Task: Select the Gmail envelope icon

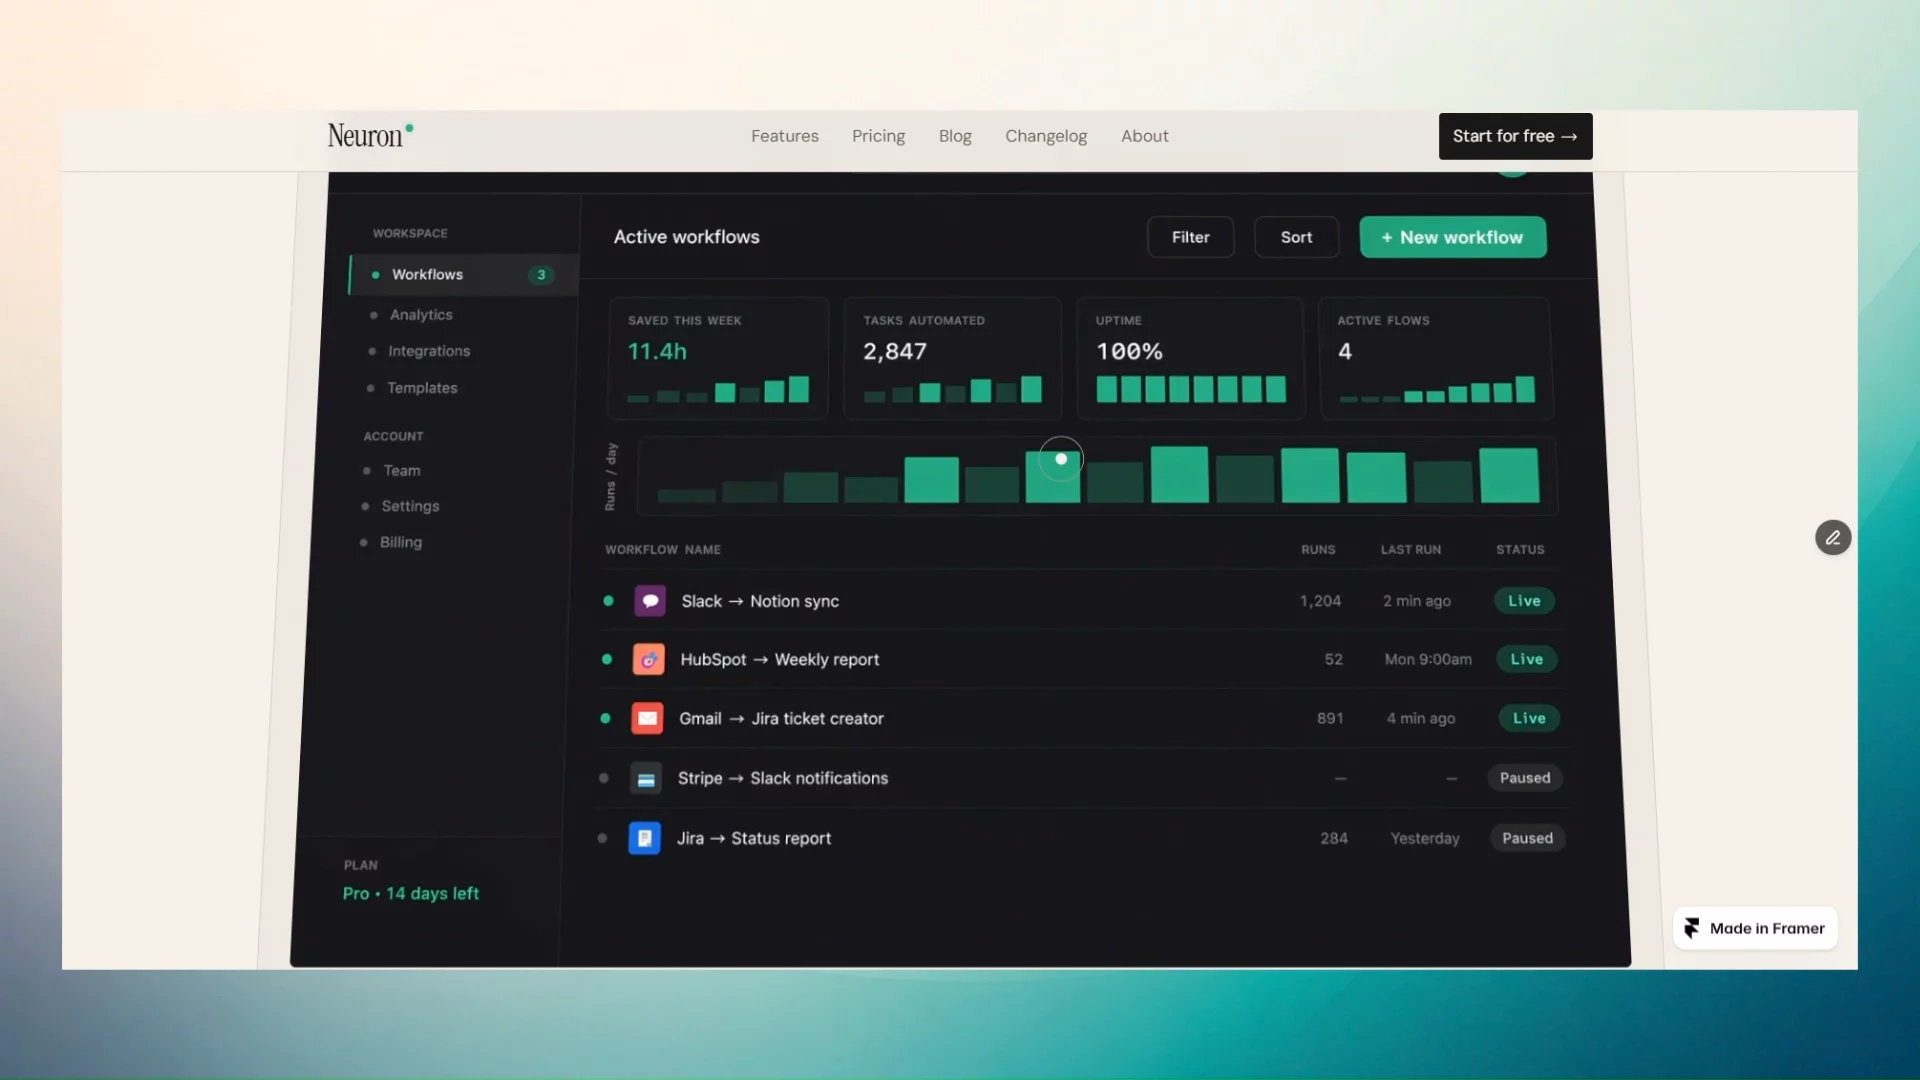Action: tap(647, 718)
